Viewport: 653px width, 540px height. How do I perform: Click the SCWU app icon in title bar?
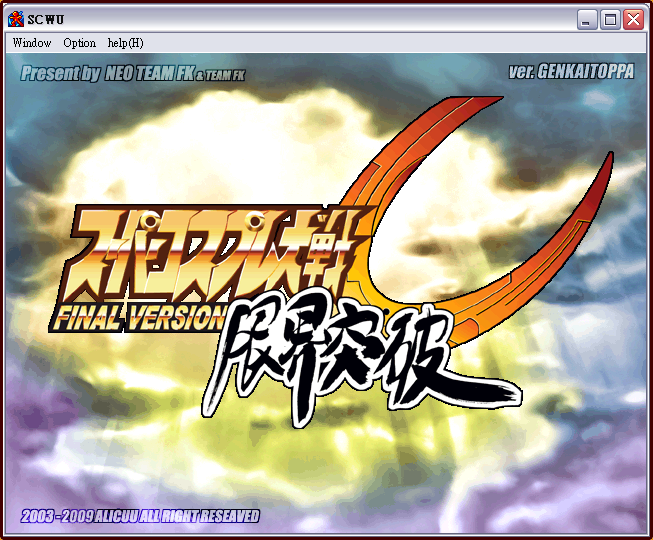[x=16, y=19]
